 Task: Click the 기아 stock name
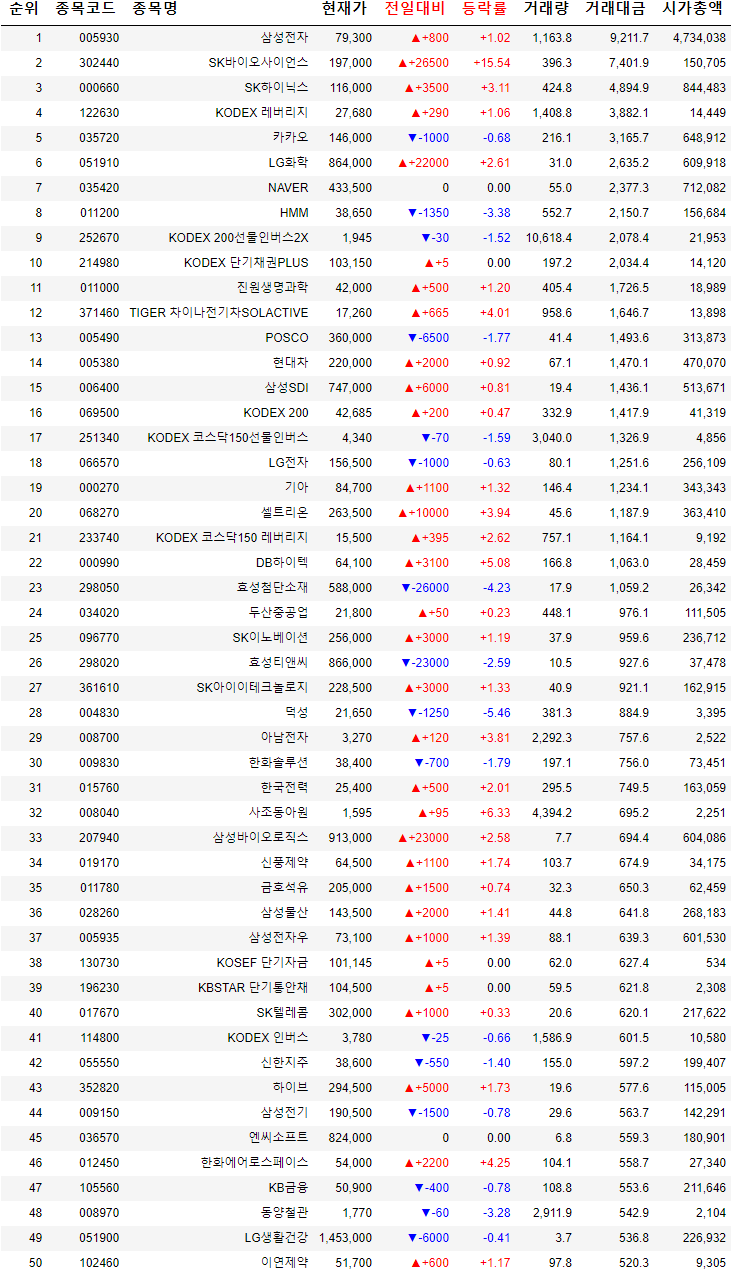297,488
